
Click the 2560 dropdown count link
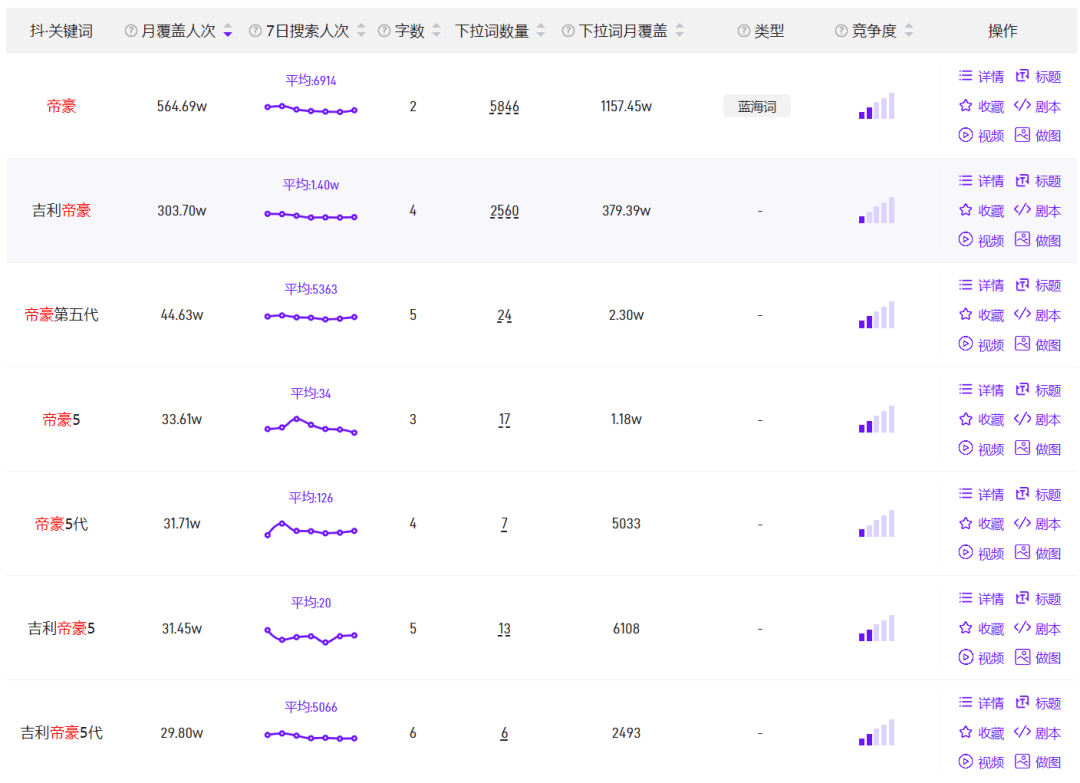(x=504, y=211)
